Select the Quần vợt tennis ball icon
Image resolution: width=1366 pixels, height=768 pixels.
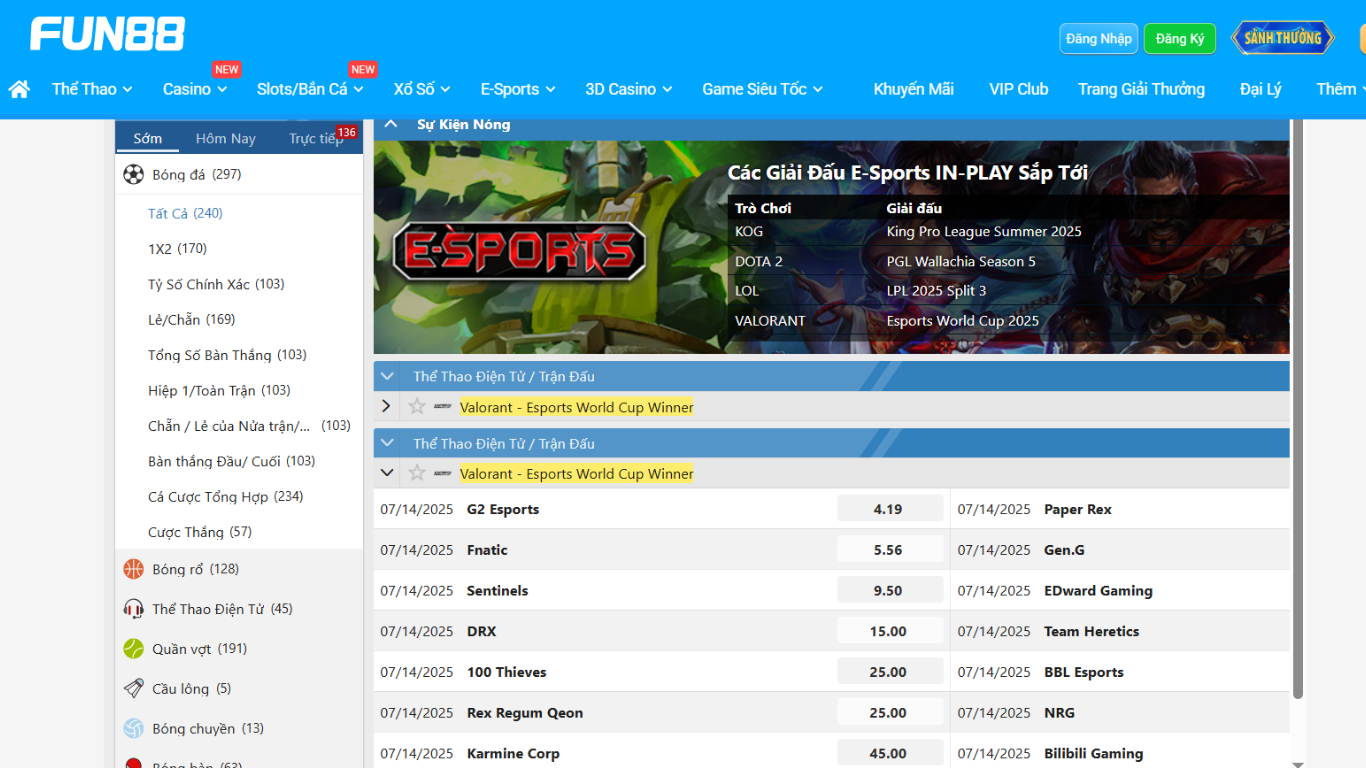pyautogui.click(x=133, y=649)
